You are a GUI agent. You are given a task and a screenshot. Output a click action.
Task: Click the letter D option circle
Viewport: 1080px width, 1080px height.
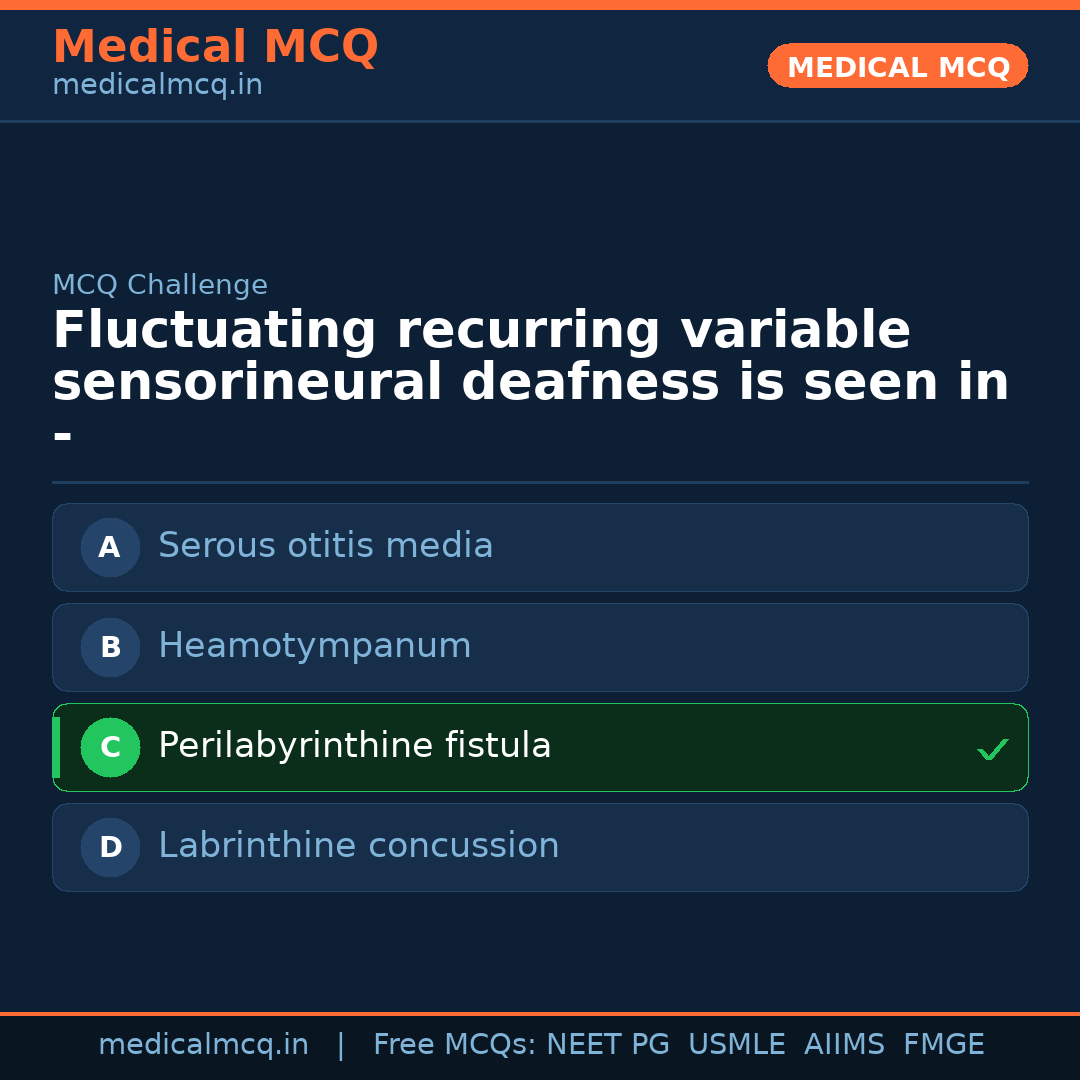110,847
